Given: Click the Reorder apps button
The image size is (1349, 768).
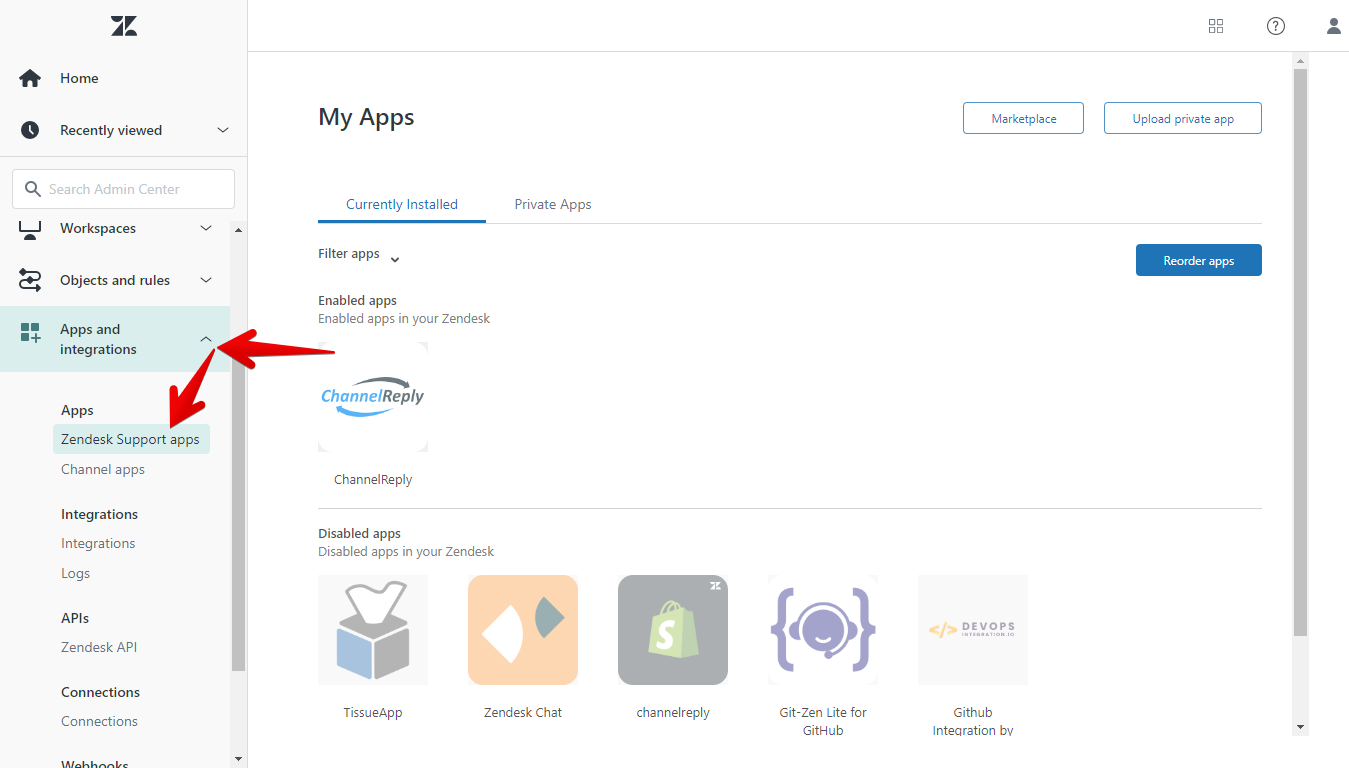Looking at the screenshot, I should point(1199,260).
